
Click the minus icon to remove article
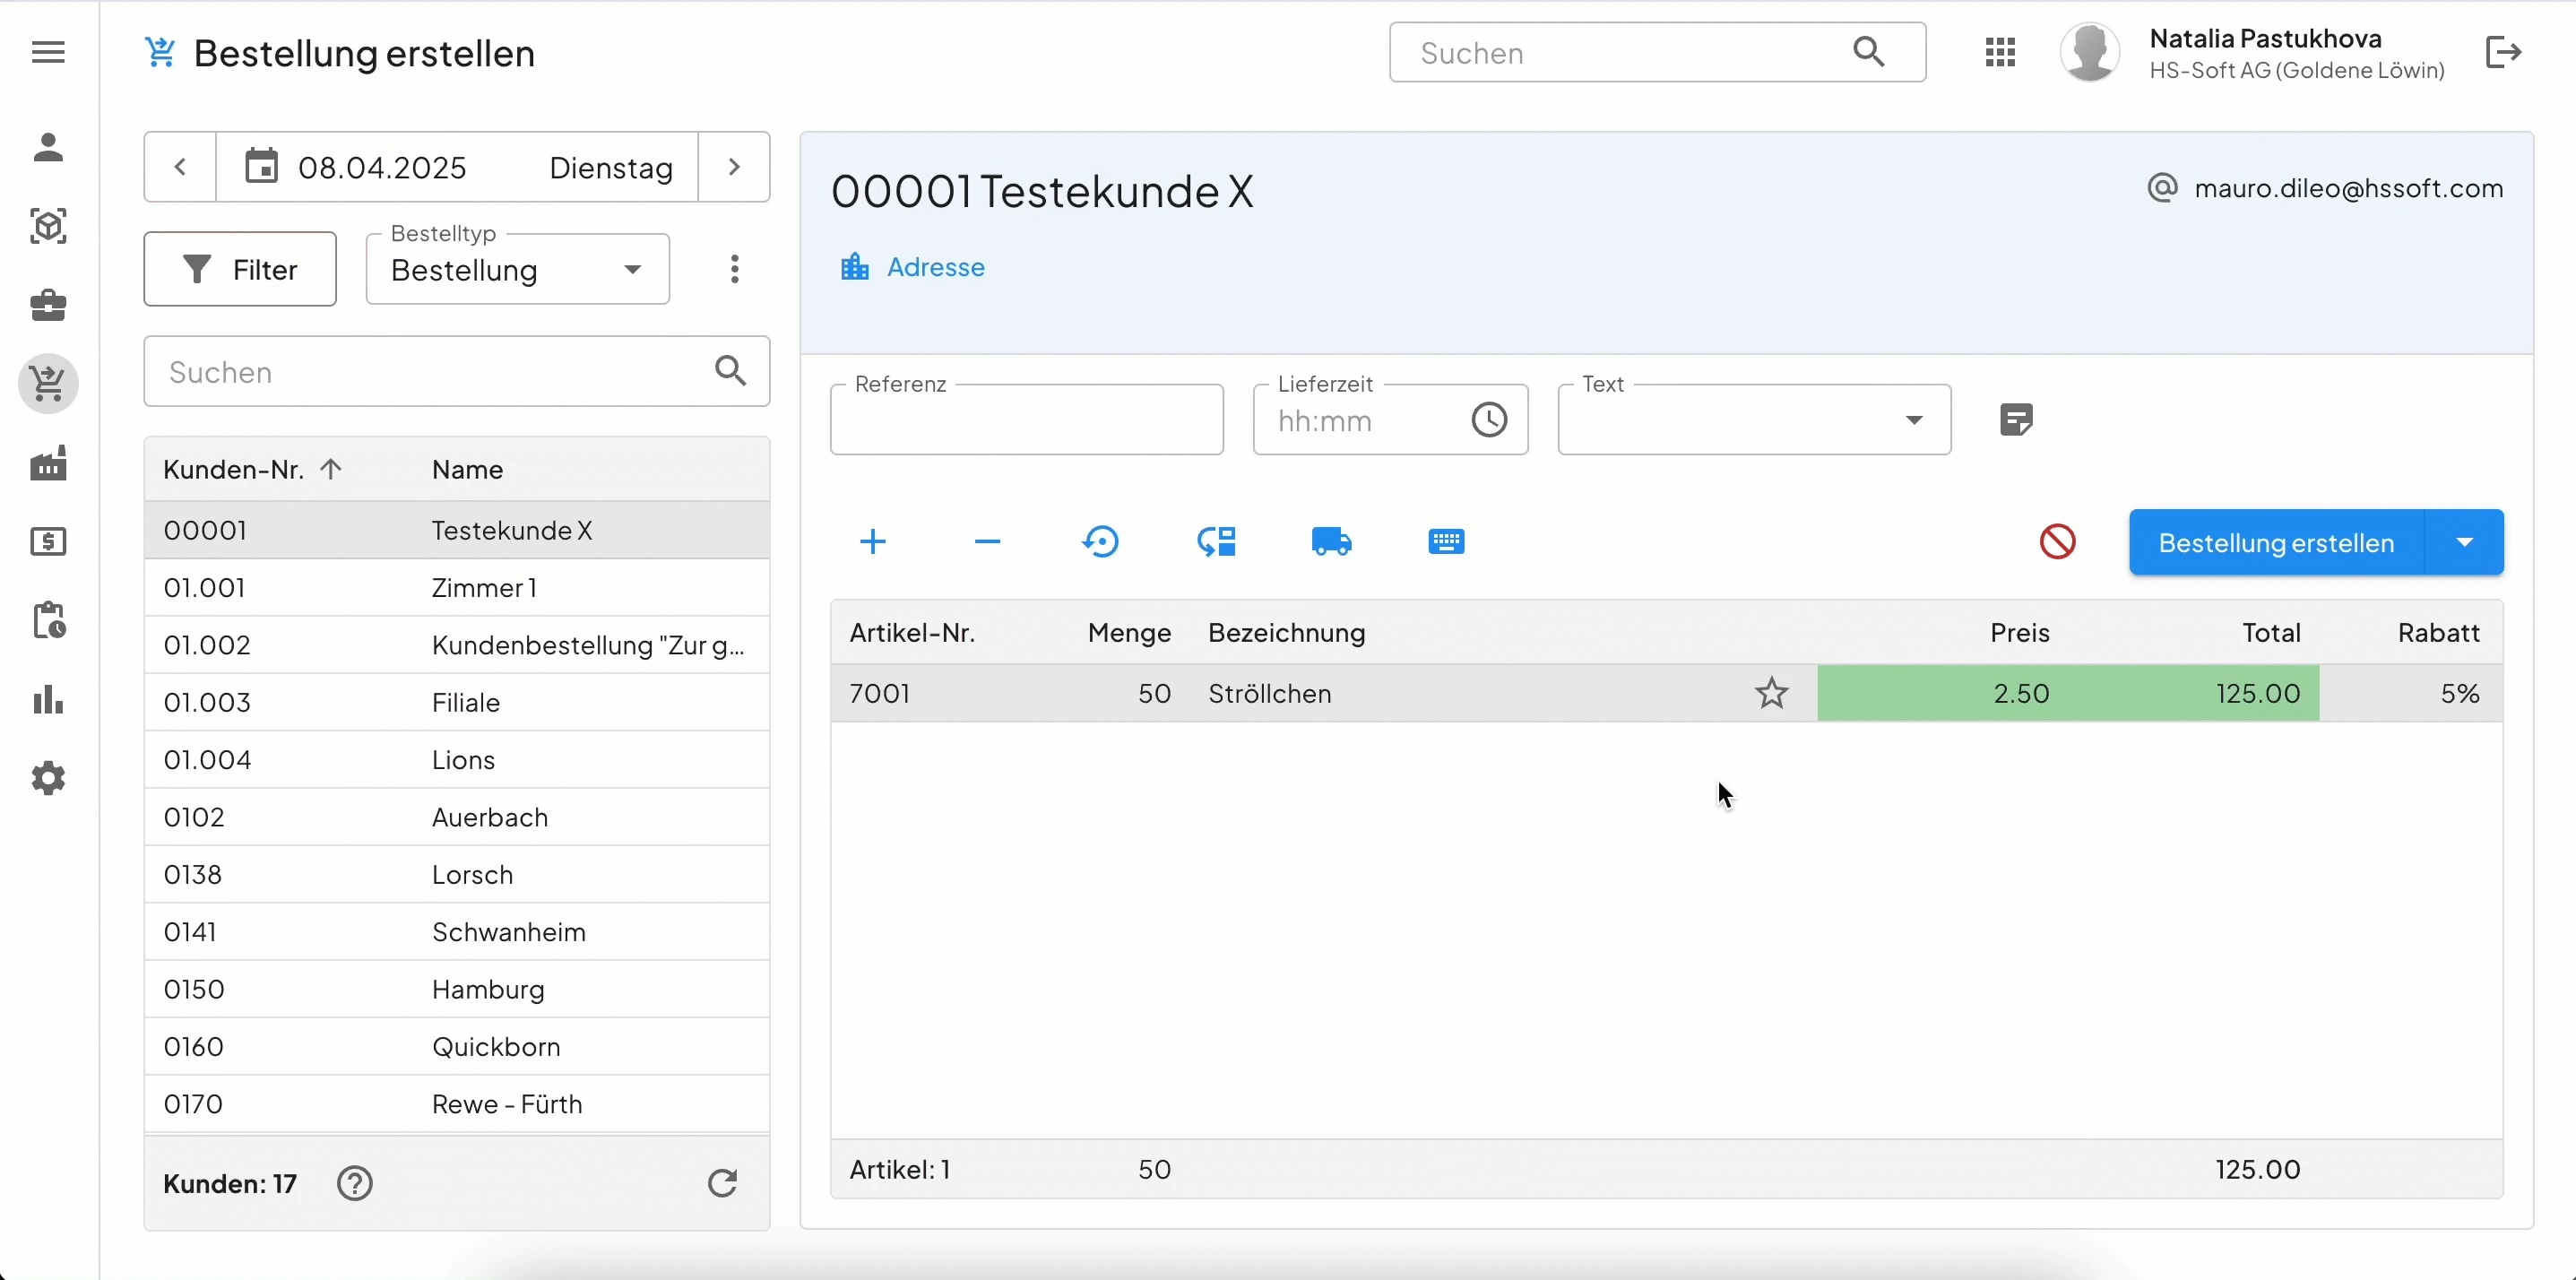click(987, 542)
